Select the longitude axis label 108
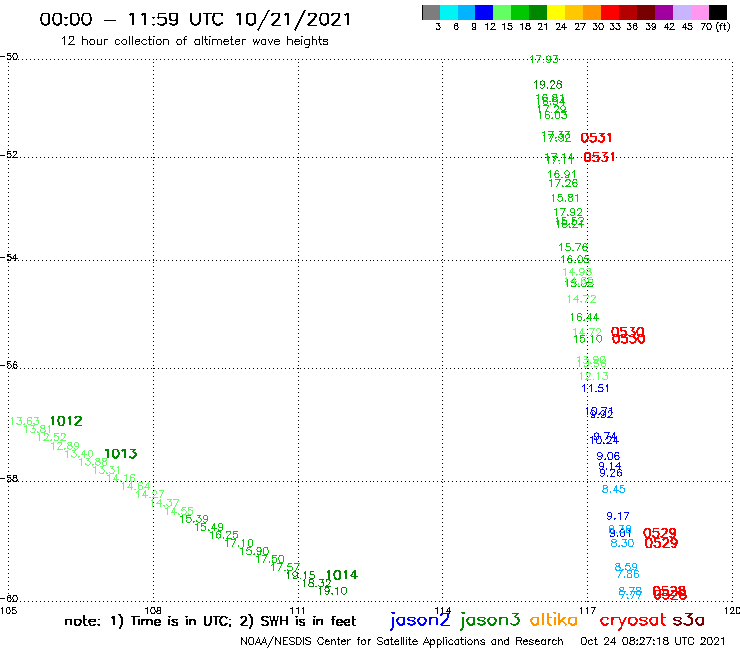This screenshot has width=740, height=650. pos(153,610)
